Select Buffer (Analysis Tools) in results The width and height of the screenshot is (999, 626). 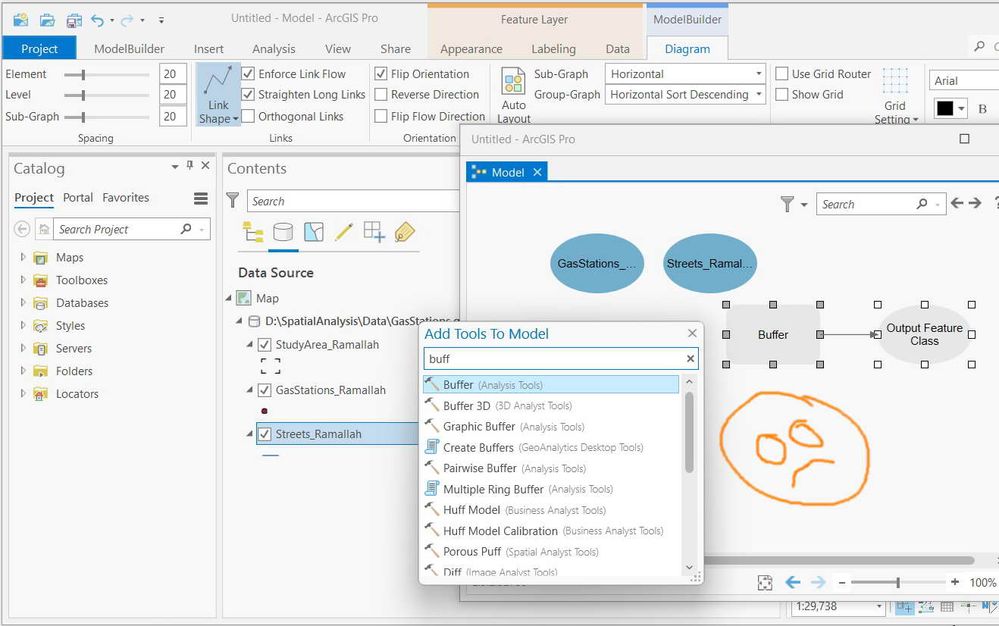[551, 385]
